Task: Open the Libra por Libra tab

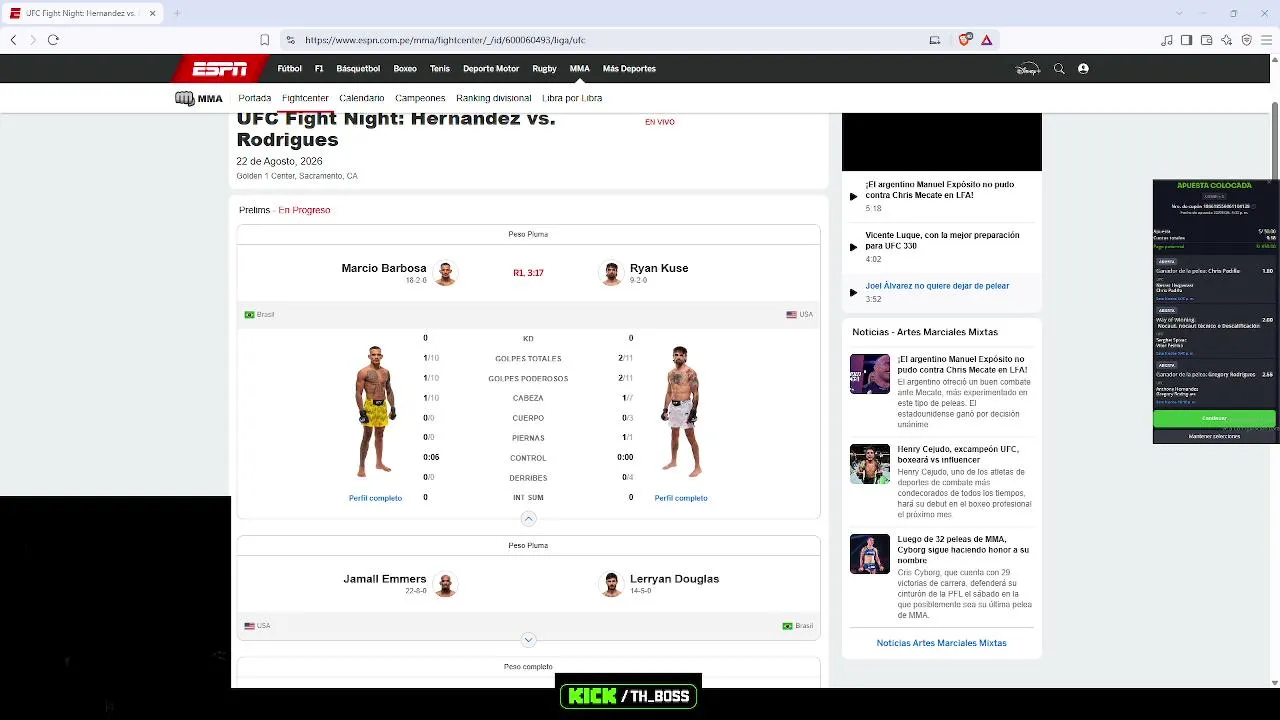Action: click(572, 98)
